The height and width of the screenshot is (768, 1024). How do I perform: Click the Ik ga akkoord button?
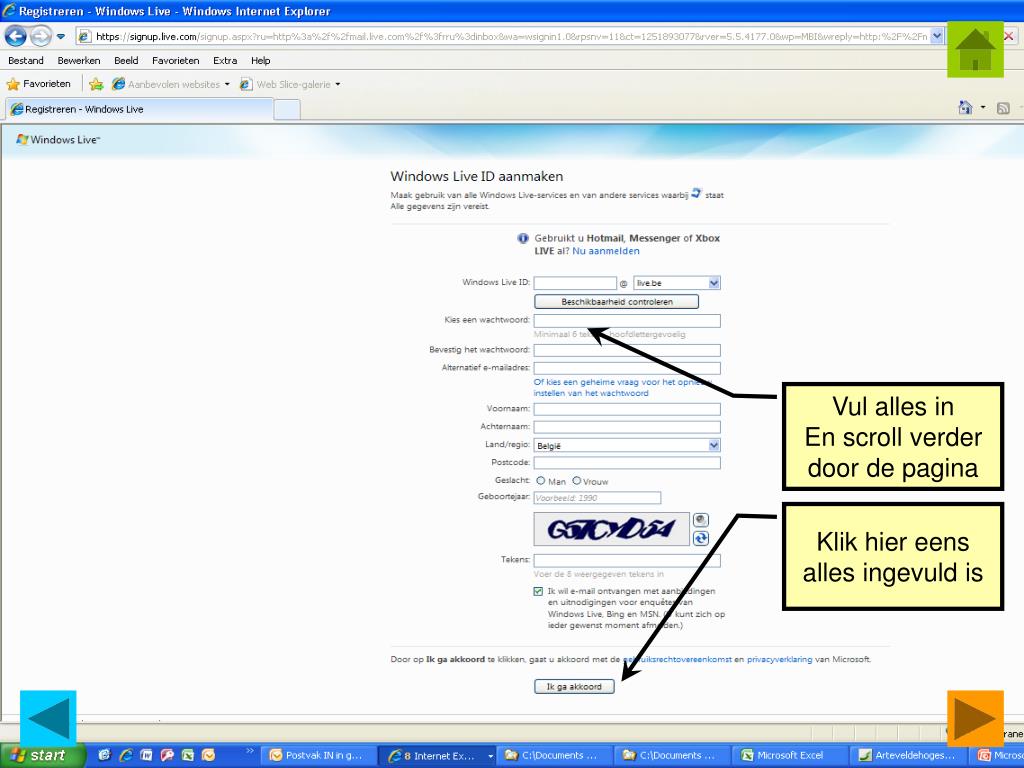click(574, 686)
